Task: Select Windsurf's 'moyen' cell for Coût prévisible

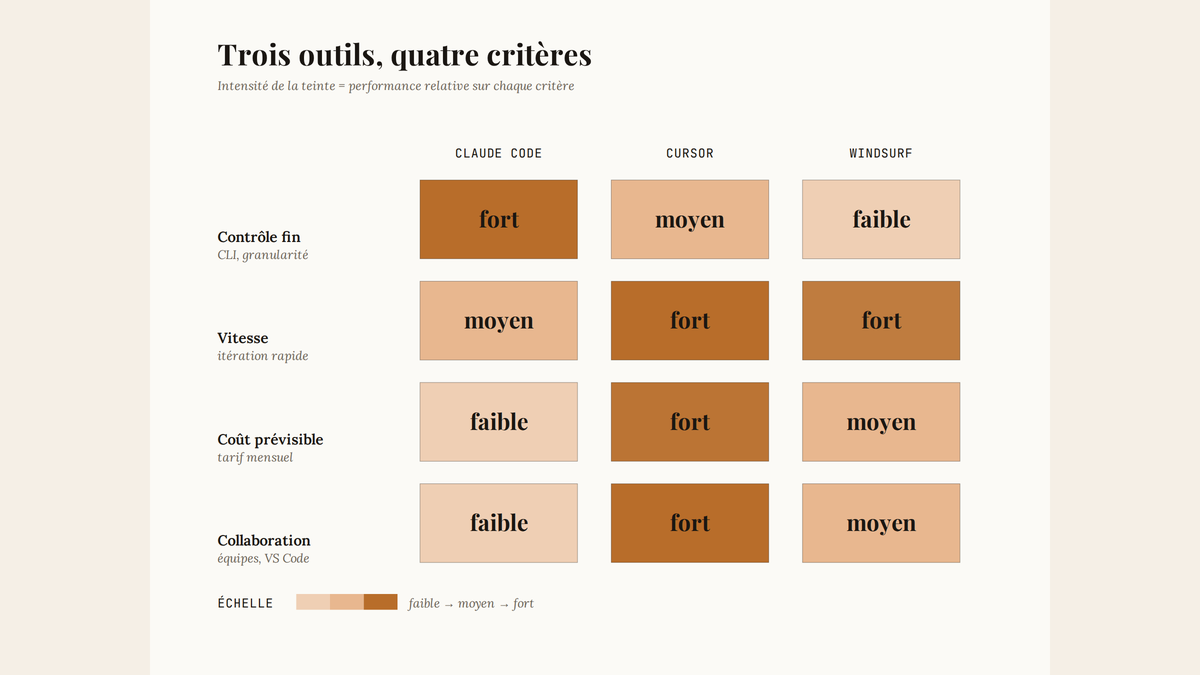Action: click(x=881, y=422)
